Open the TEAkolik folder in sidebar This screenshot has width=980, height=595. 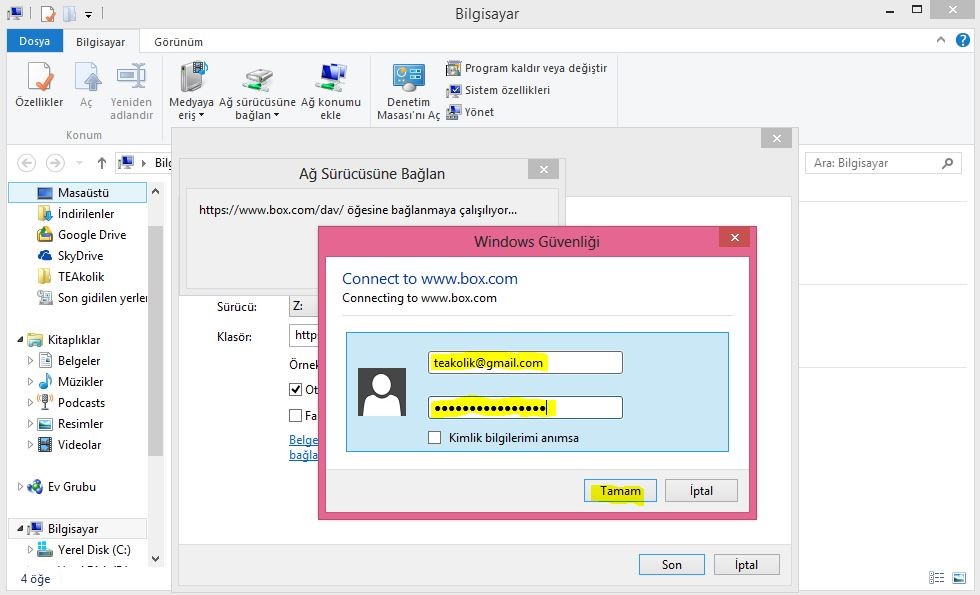pyautogui.click(x=71, y=277)
